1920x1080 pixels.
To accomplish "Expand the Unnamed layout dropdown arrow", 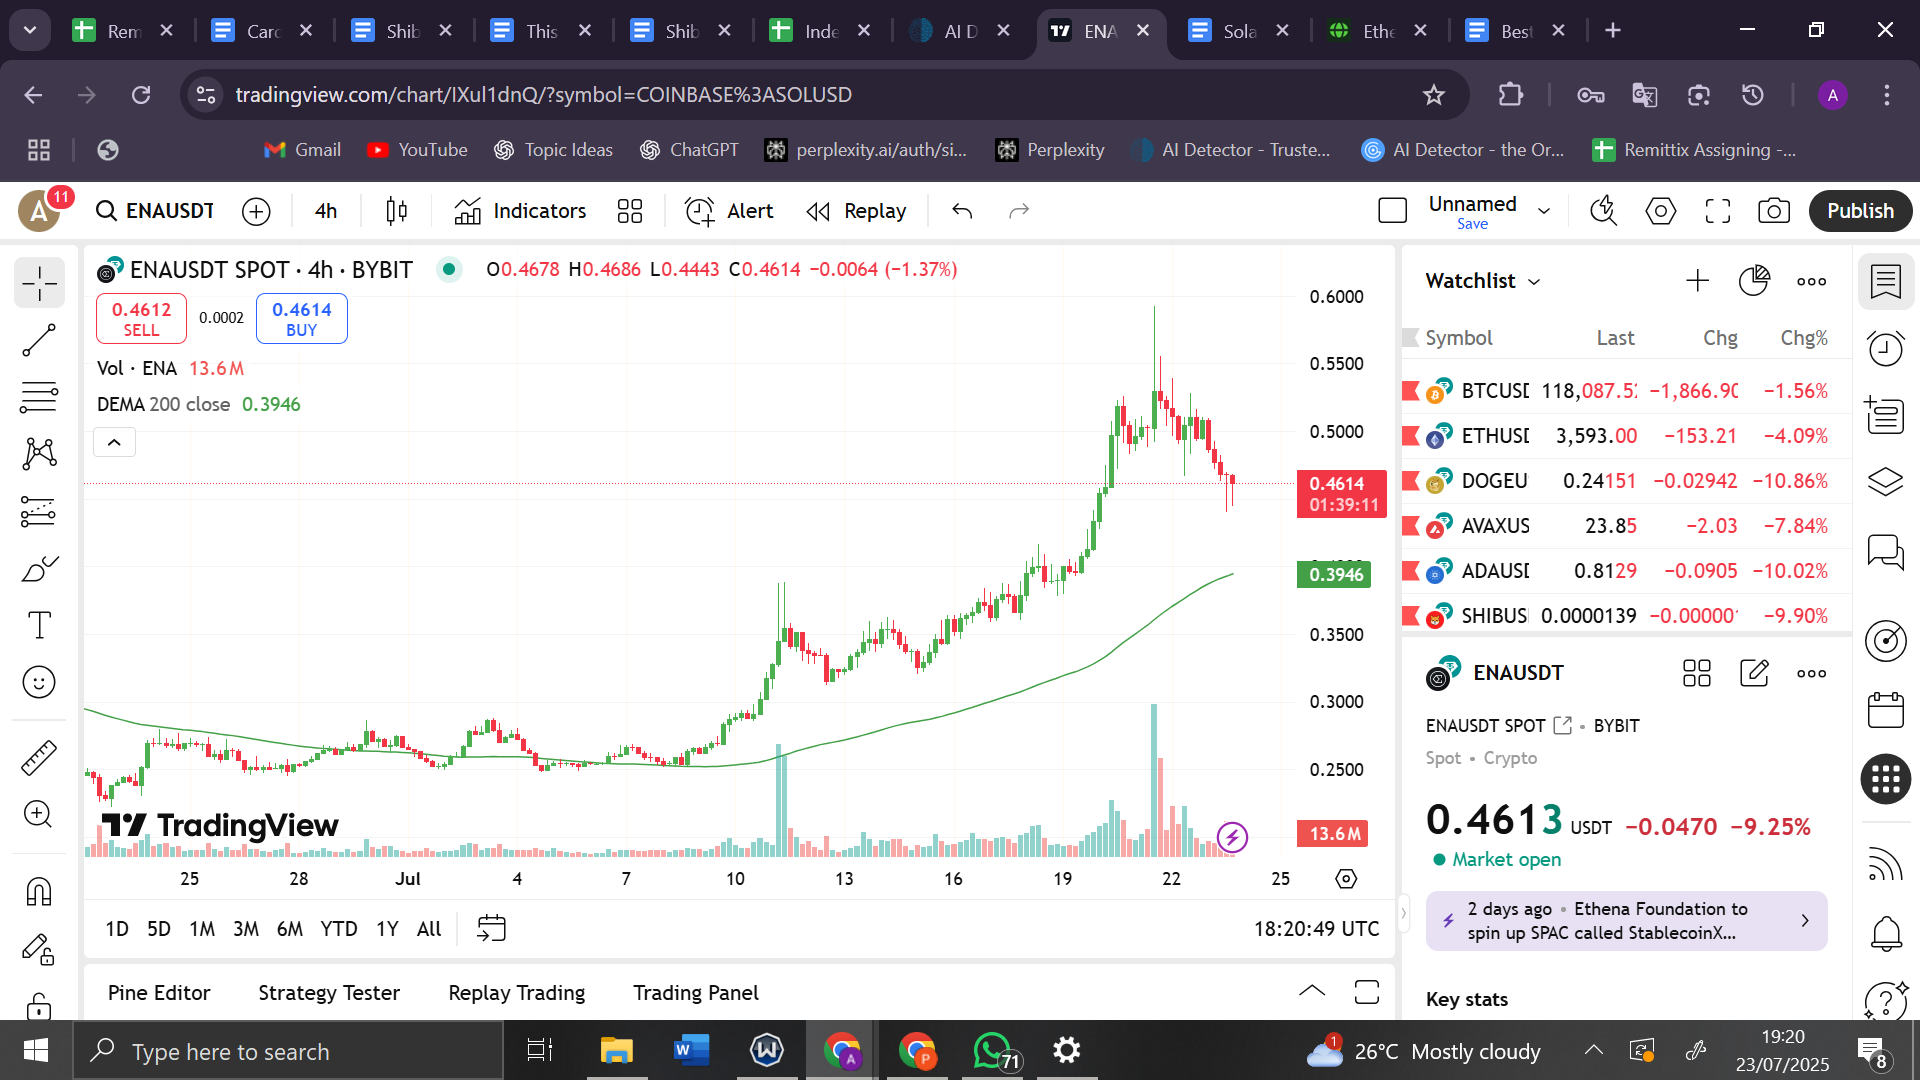I will 1544,211.
